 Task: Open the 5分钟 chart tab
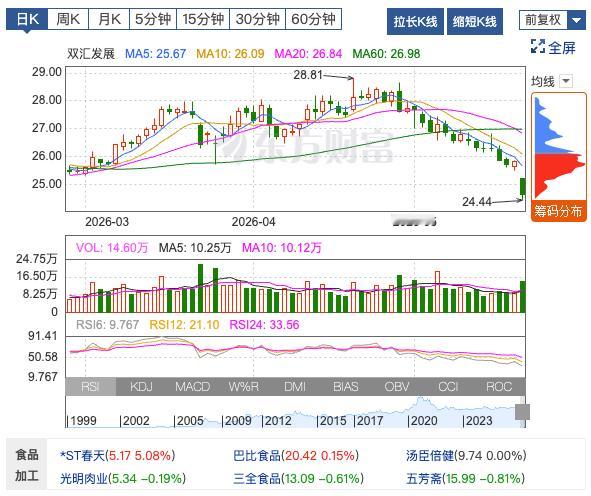point(153,19)
